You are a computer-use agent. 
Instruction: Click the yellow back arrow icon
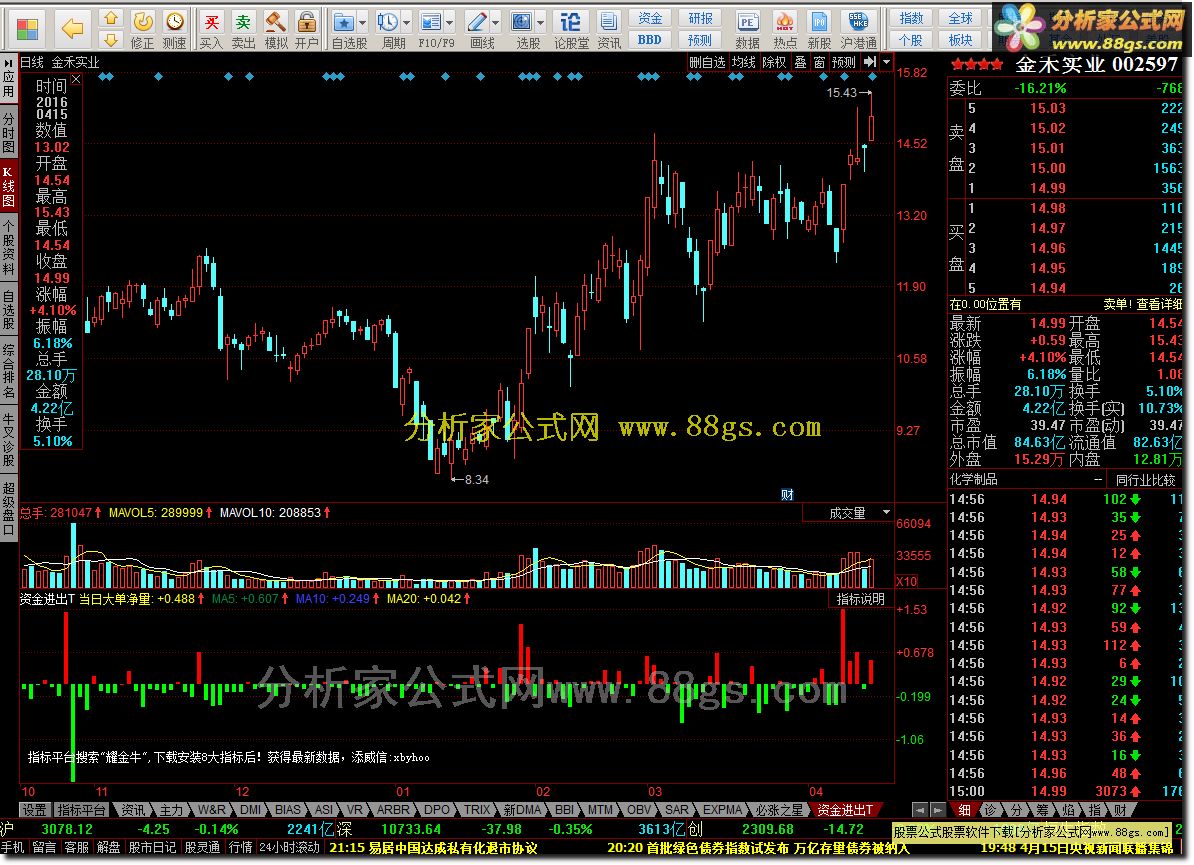coord(72,30)
